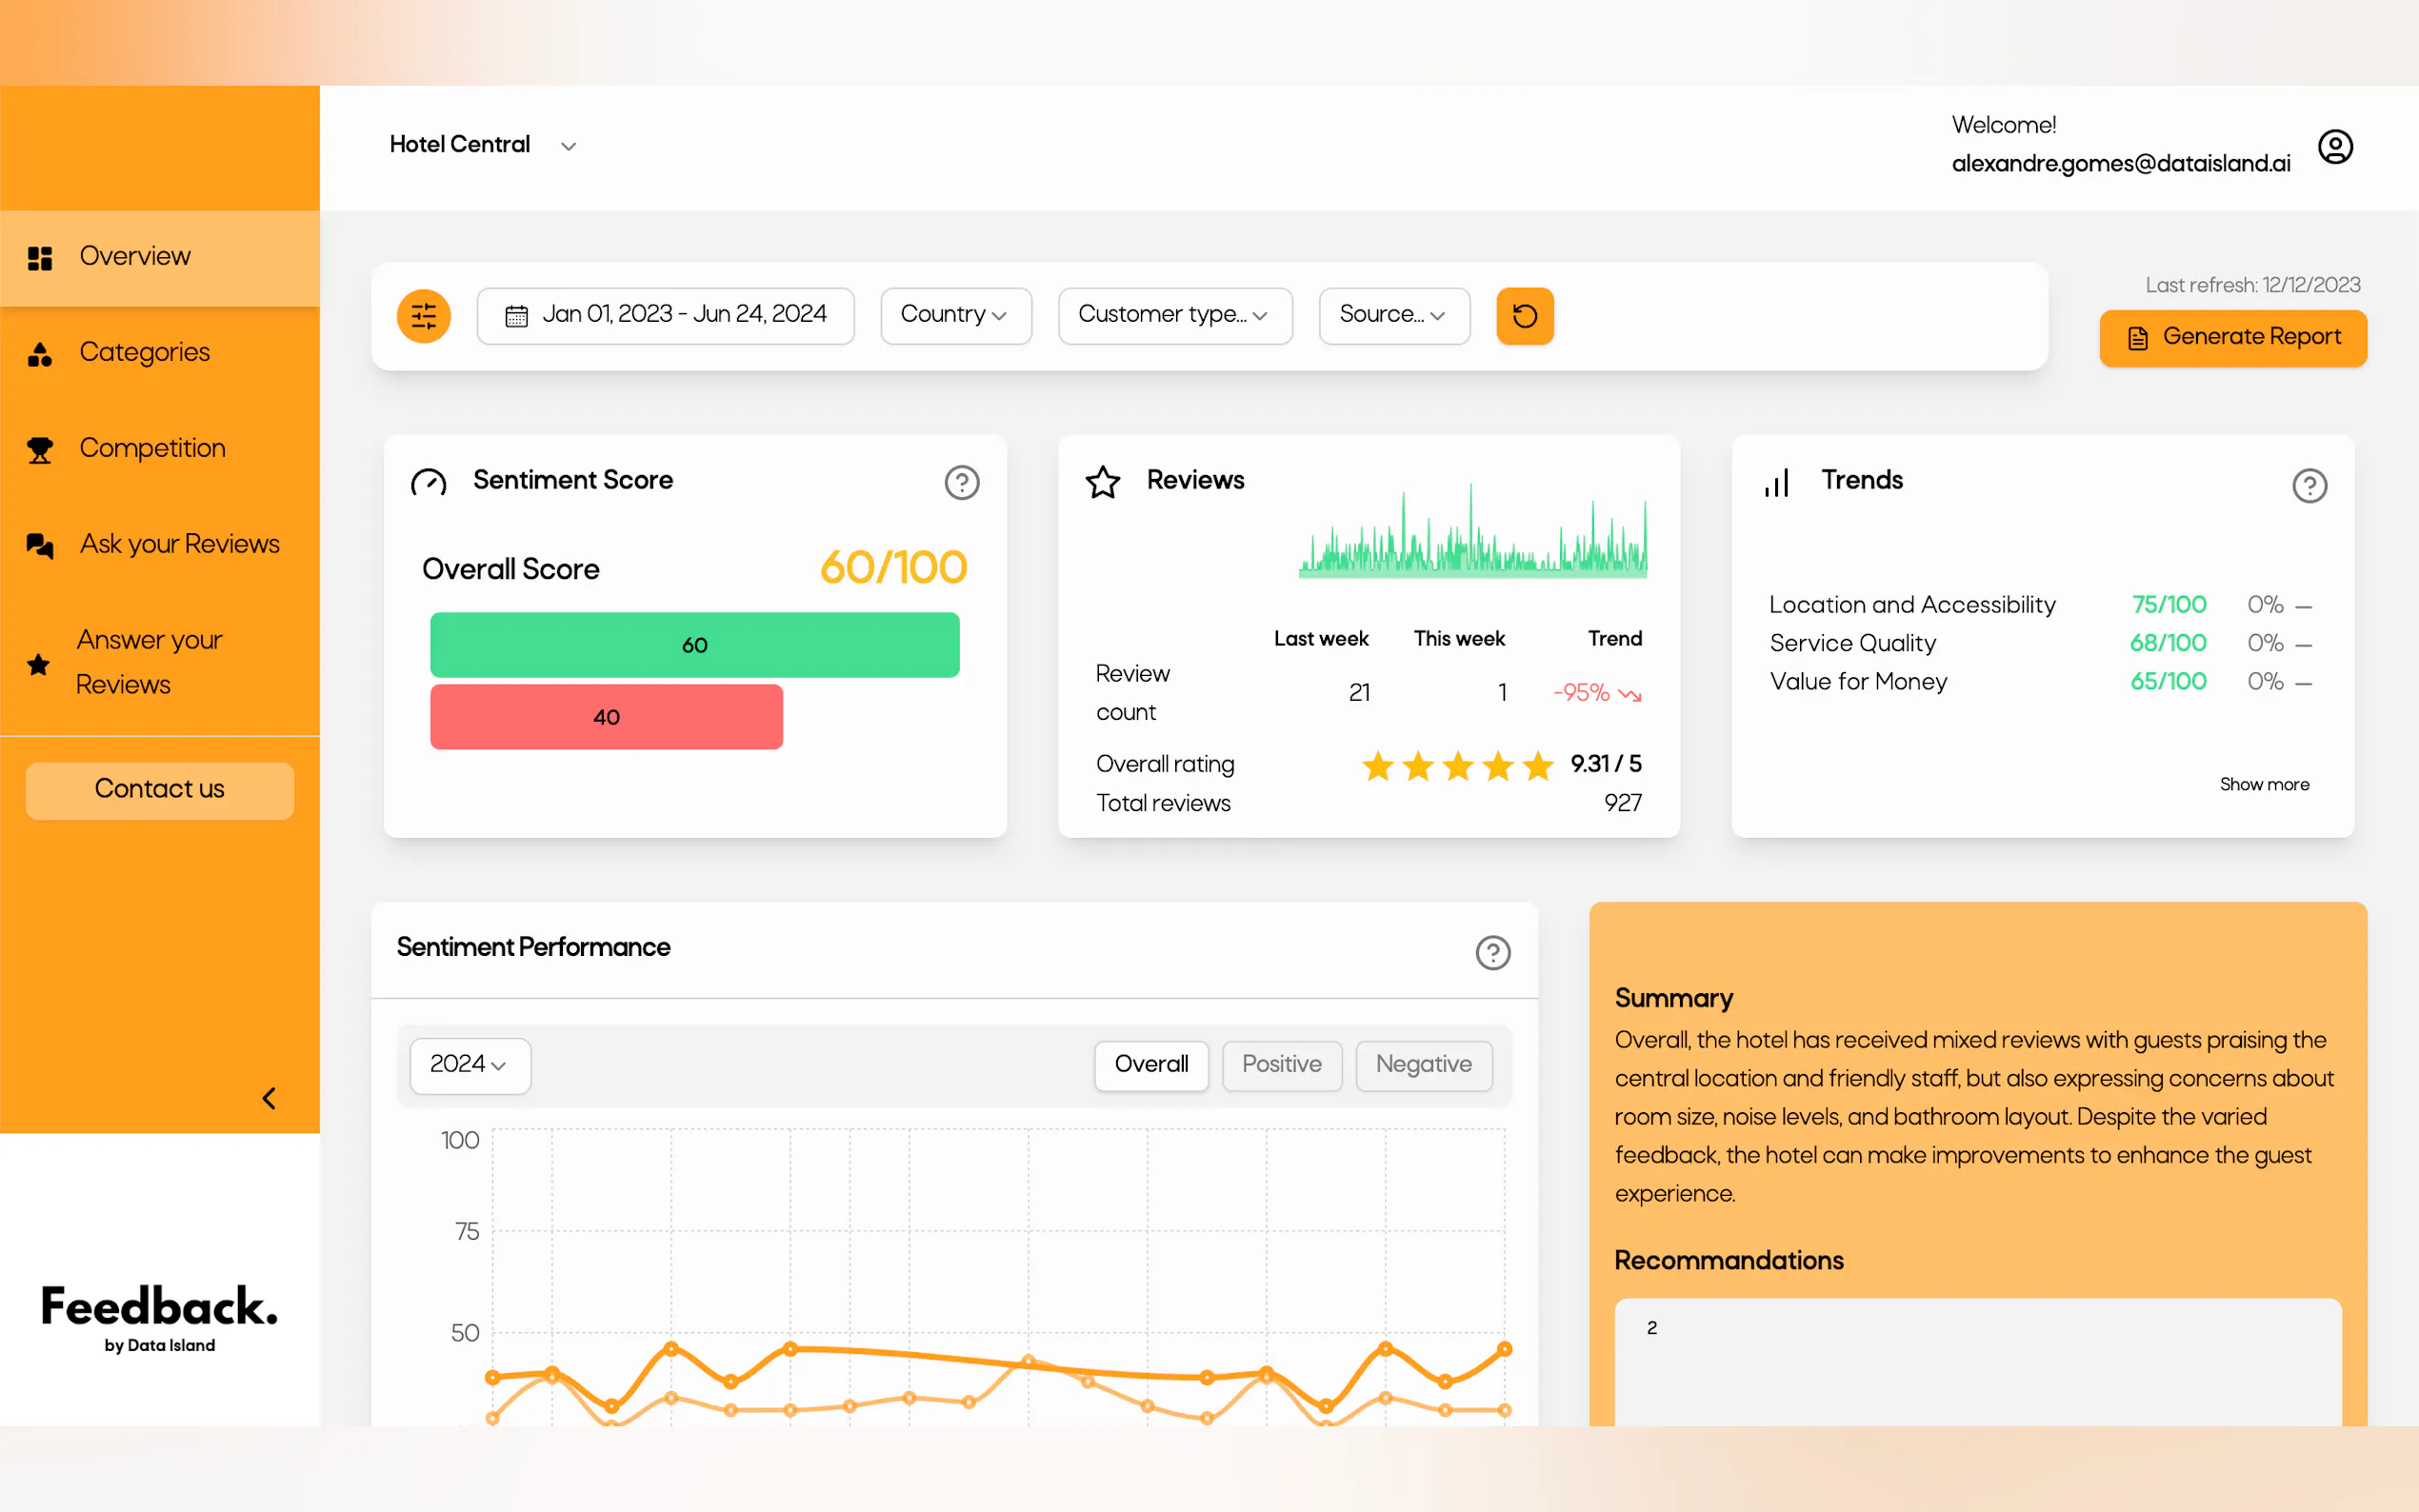Open the user profile icon

[2334, 147]
